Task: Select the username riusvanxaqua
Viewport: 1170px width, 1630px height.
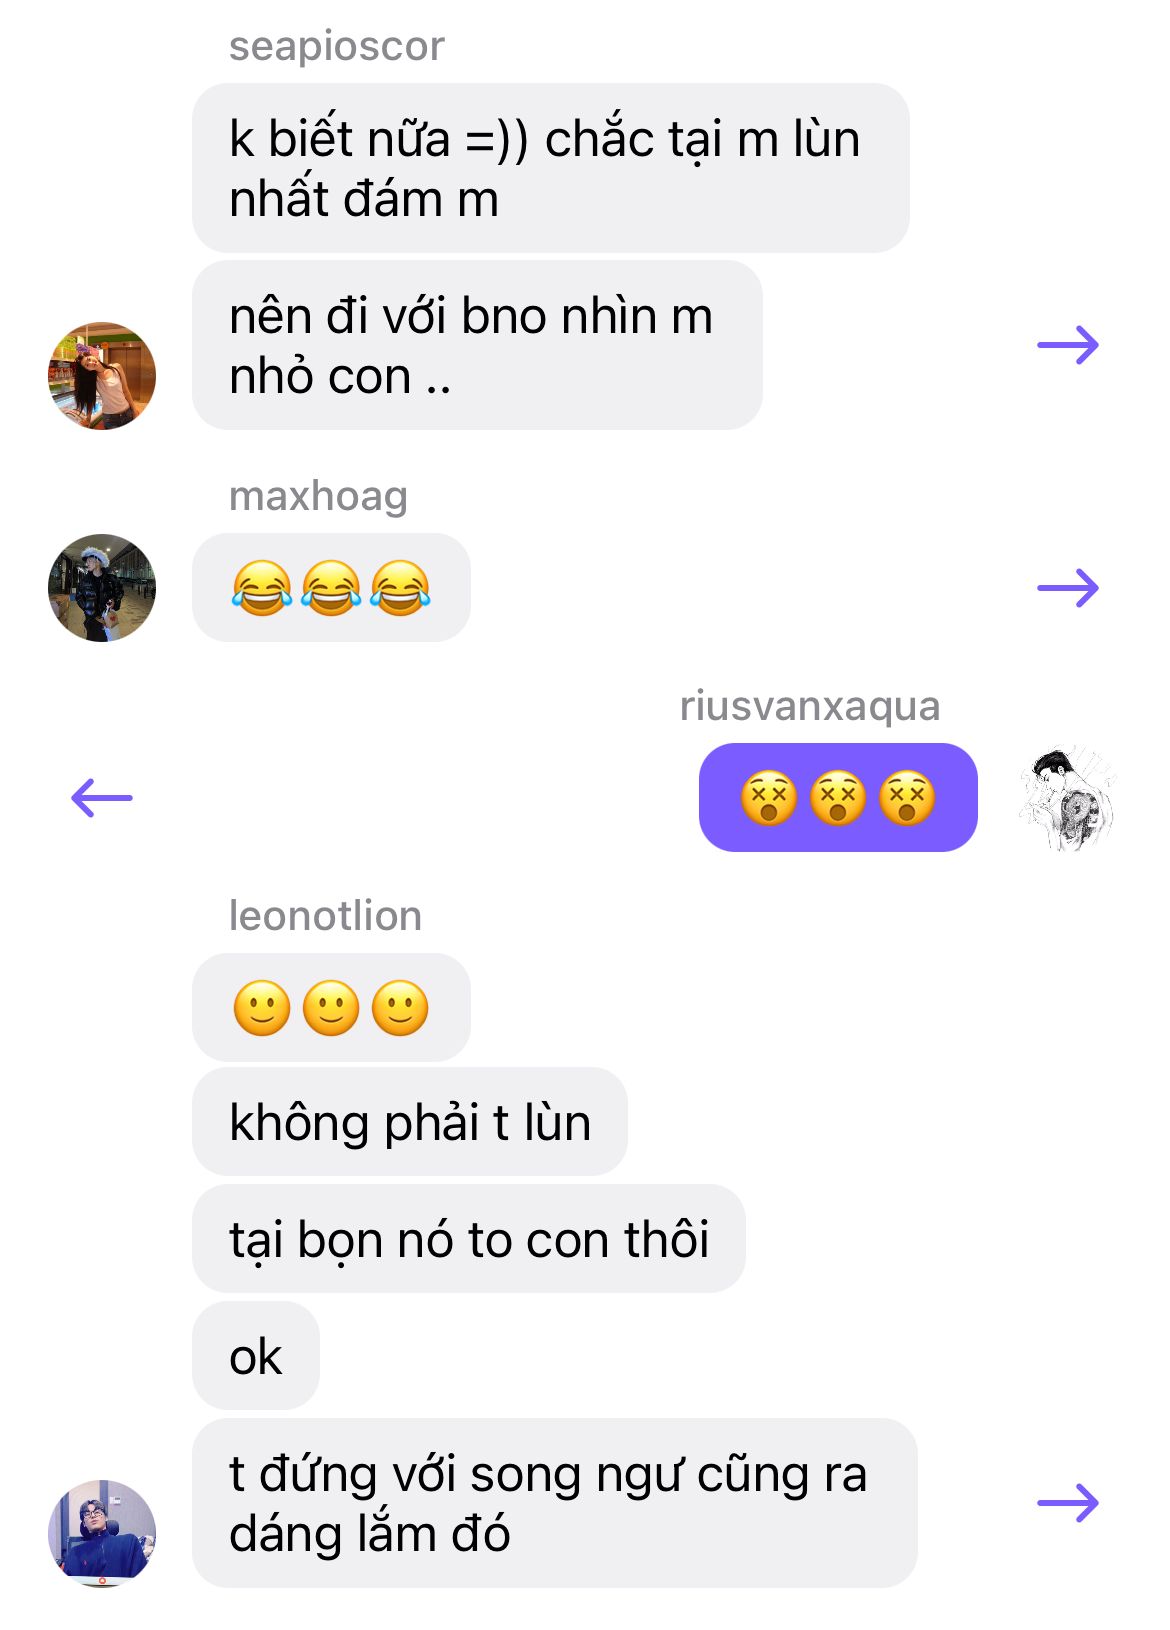Action: (810, 706)
